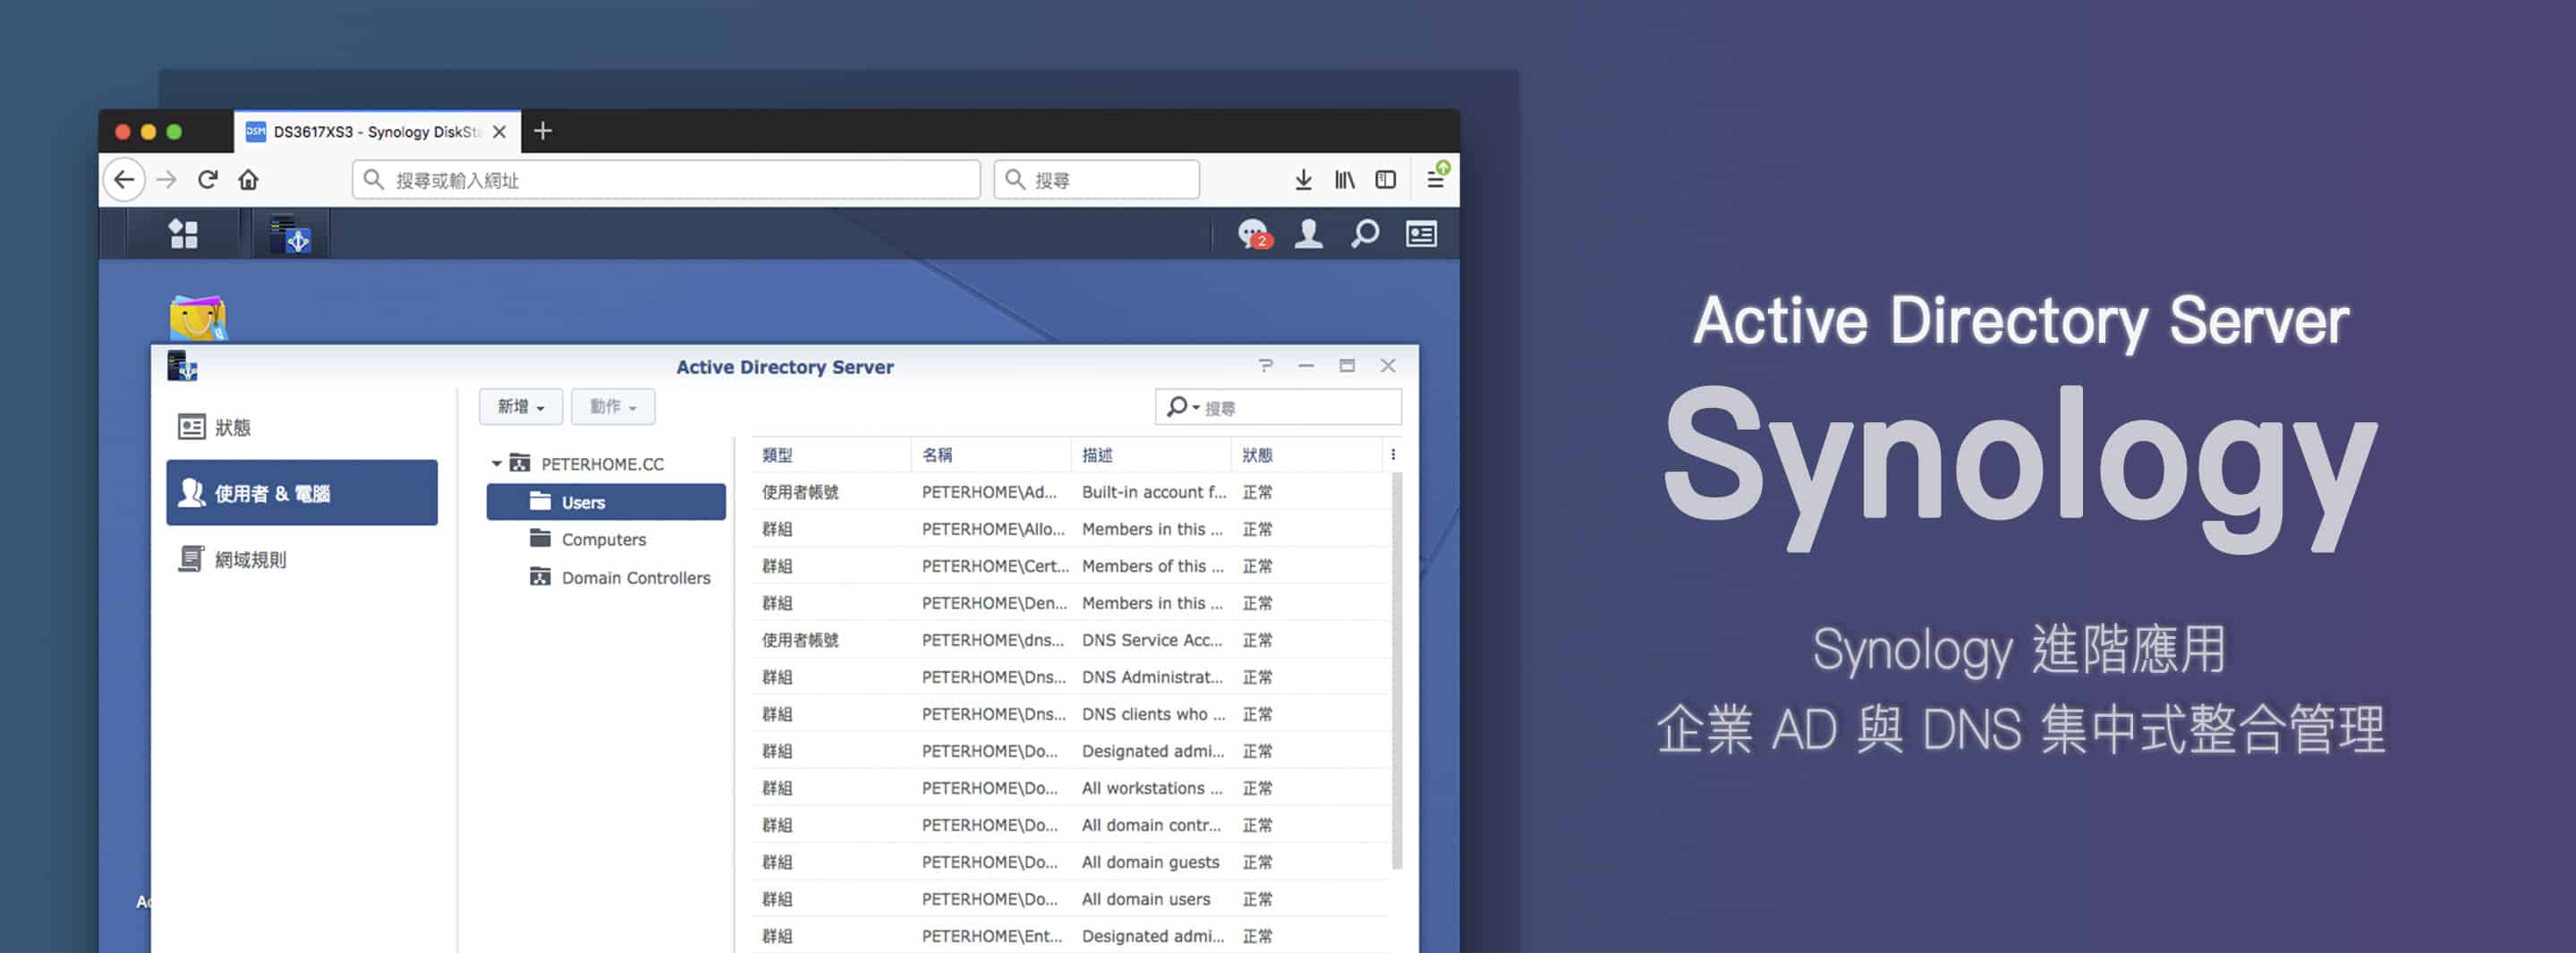The height and width of the screenshot is (953, 2576).
Task: Open DSM notifications chat bubble icon
Action: [x=1253, y=234]
